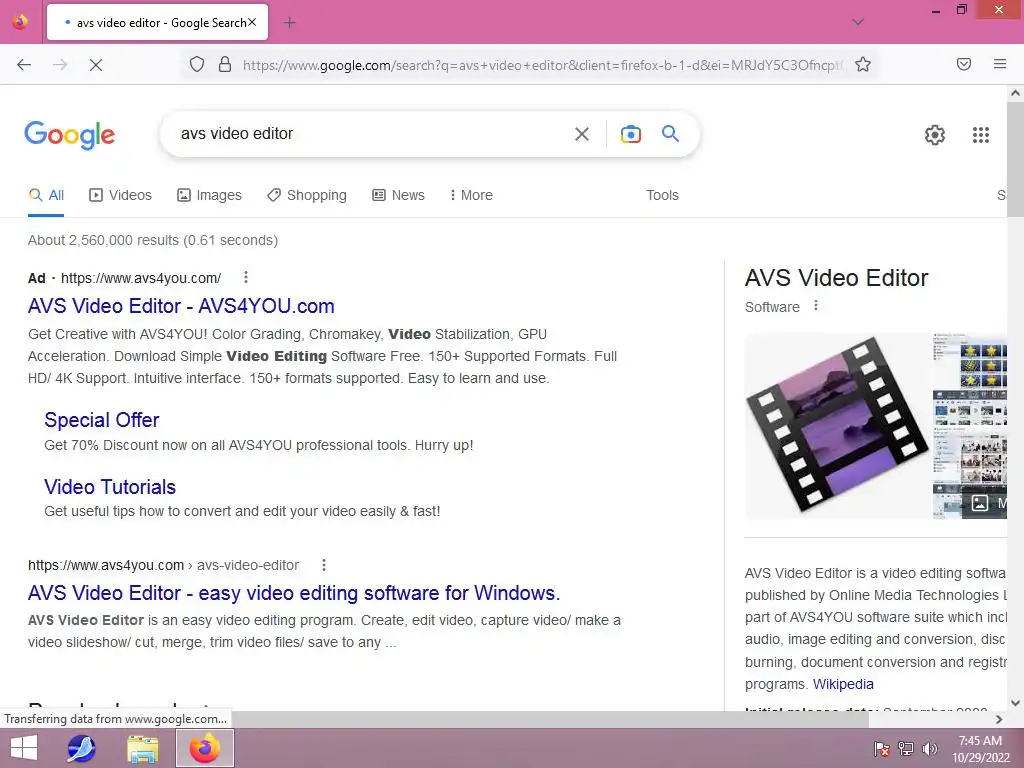The width and height of the screenshot is (1024, 768).
Task: Expand the More search filters
Action: [x=471, y=195]
